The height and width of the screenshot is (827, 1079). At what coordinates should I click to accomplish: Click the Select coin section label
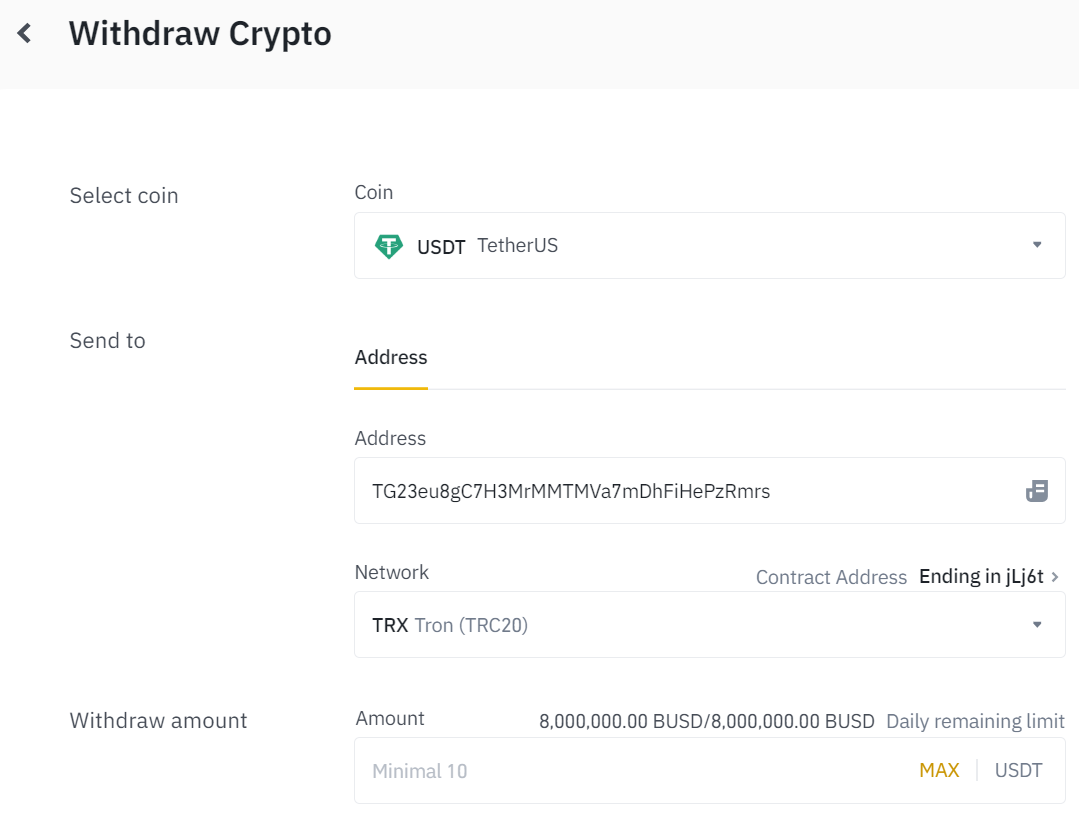[124, 196]
